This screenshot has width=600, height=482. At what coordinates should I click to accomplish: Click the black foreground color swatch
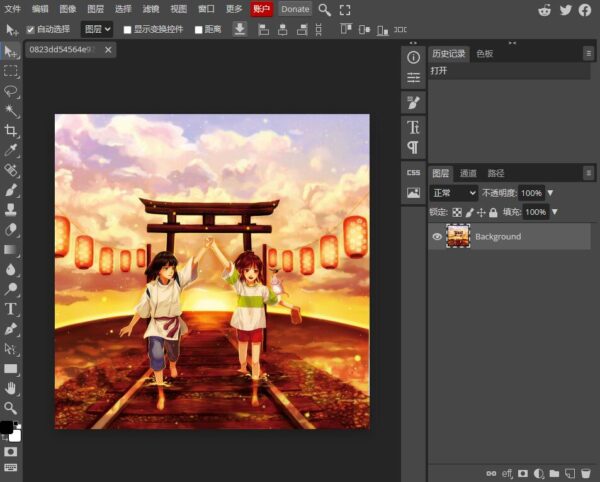(7, 428)
